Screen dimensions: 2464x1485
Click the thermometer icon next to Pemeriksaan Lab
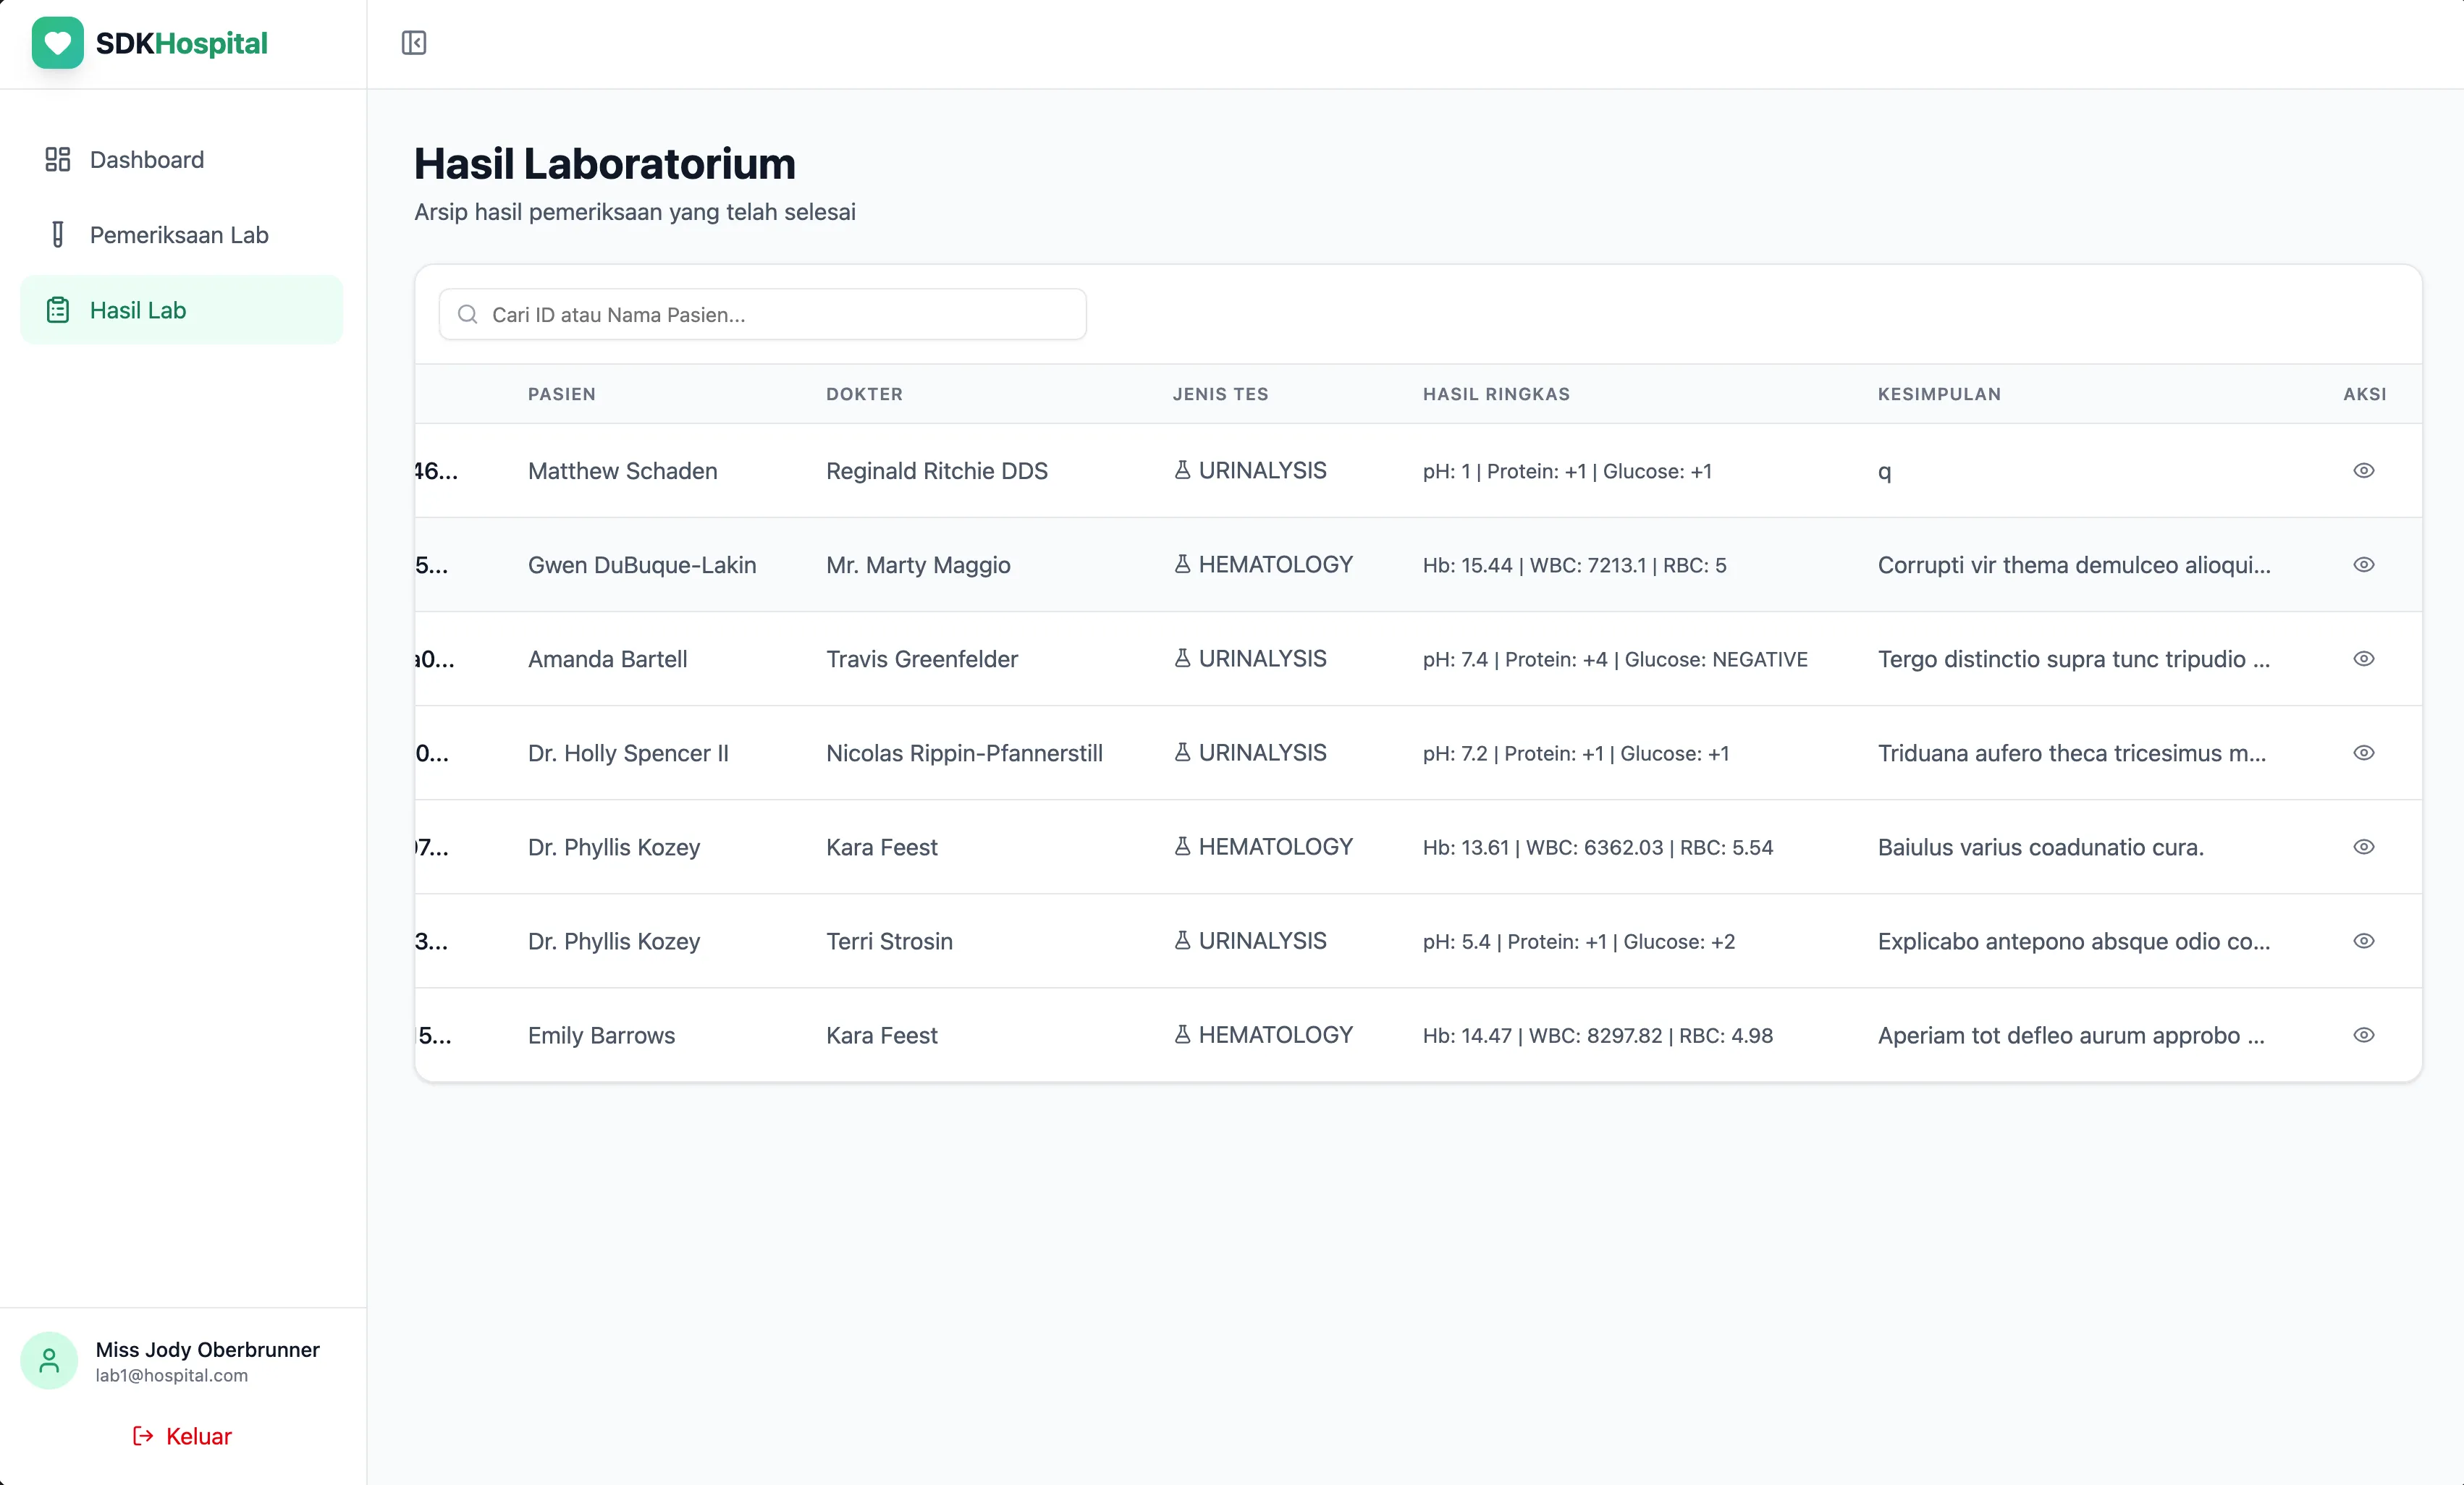tap(57, 234)
